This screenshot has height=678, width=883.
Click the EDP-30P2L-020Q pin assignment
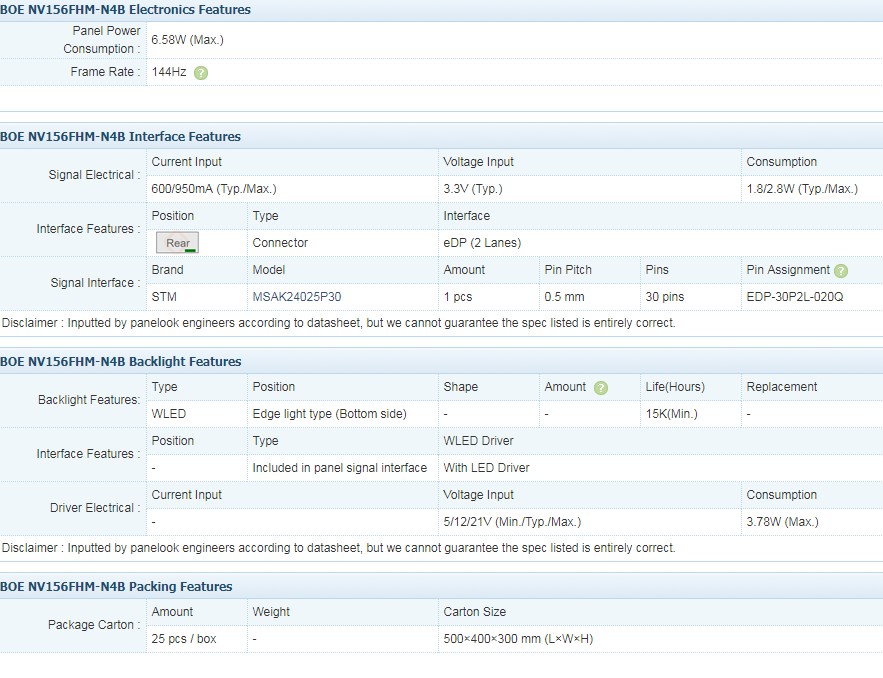[795, 297]
